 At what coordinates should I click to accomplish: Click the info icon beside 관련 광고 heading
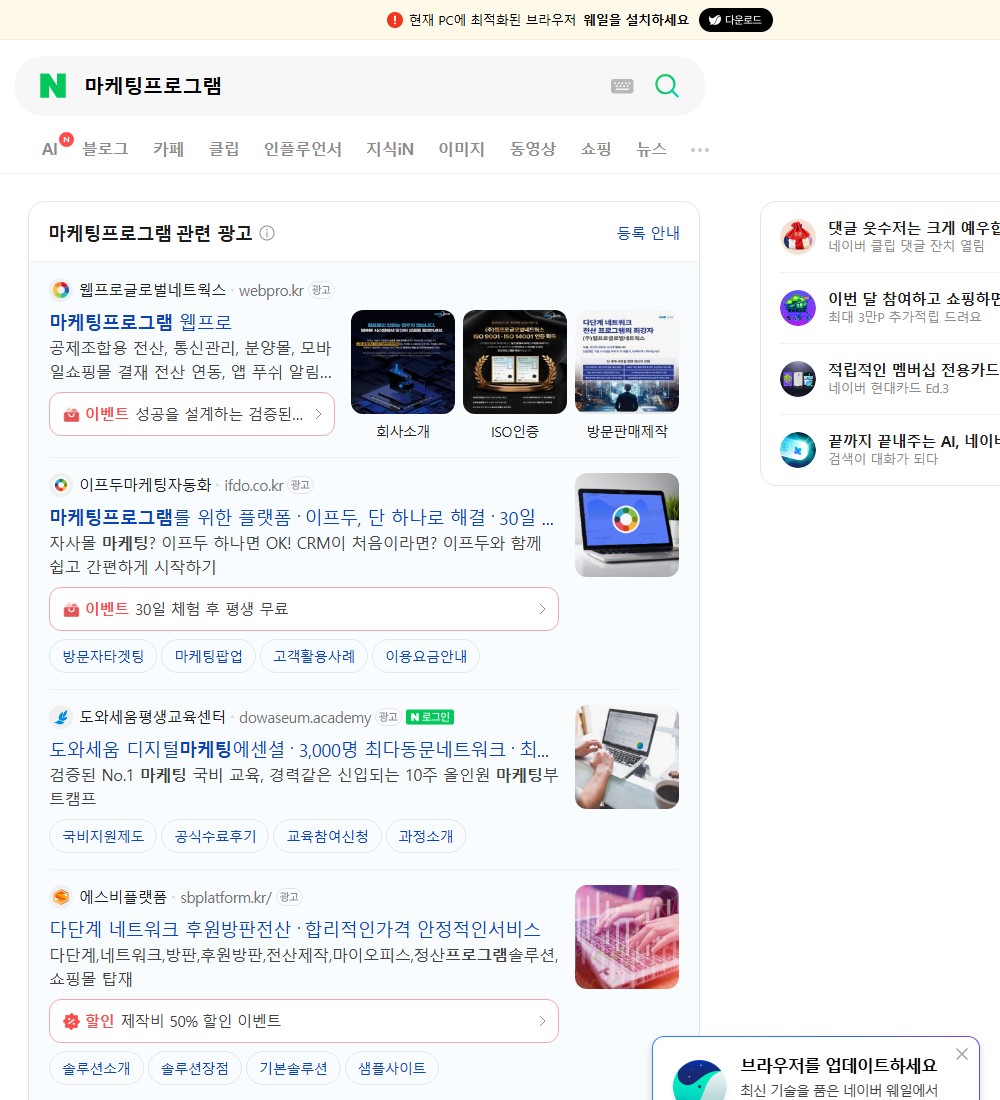tap(267, 233)
